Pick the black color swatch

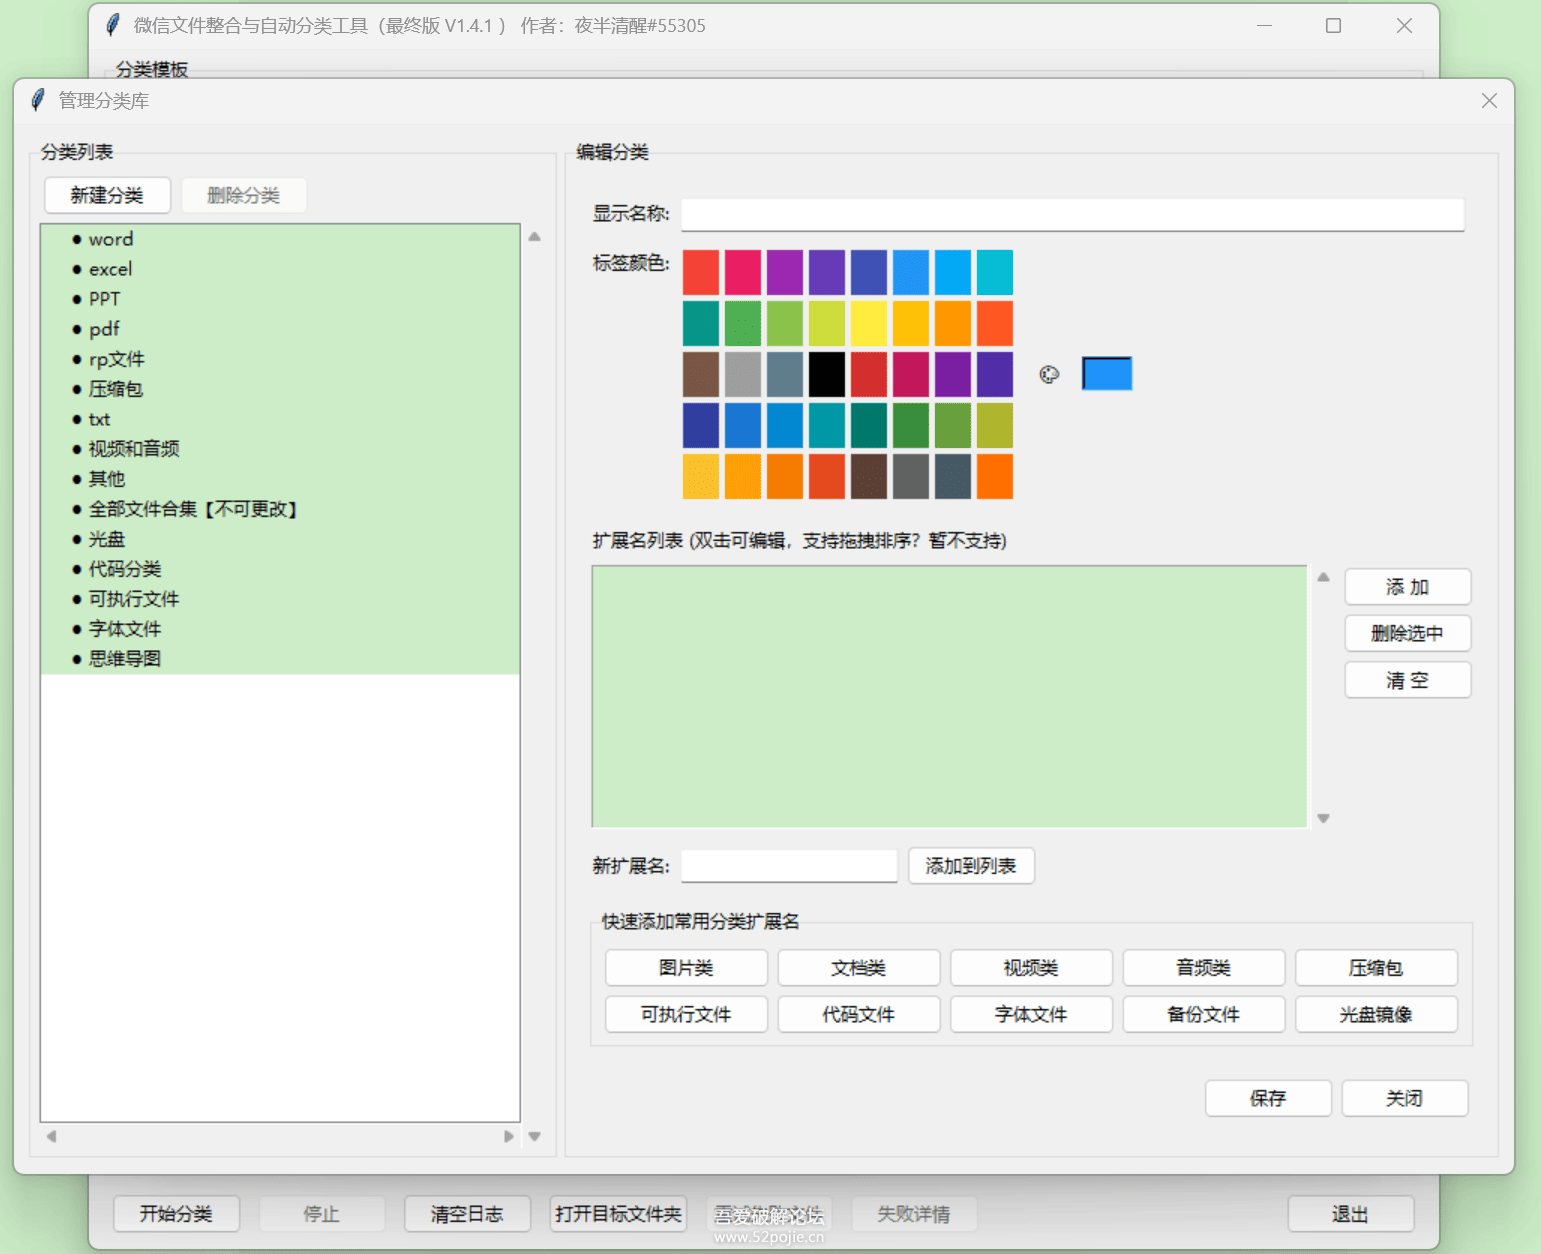coord(827,374)
